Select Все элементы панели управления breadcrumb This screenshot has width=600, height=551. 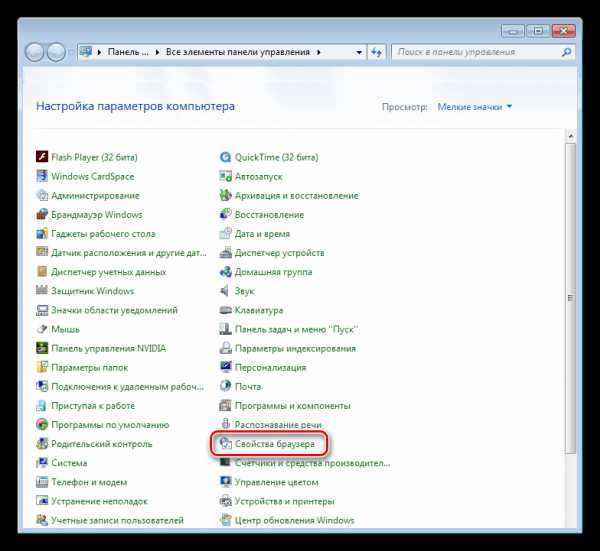point(238,52)
